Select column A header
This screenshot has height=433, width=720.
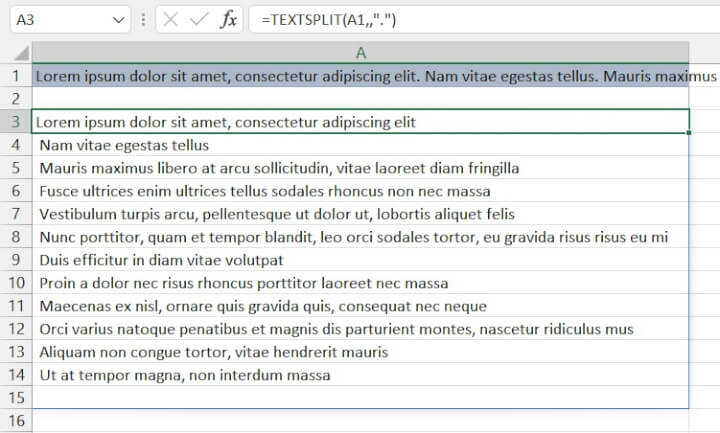click(360, 52)
